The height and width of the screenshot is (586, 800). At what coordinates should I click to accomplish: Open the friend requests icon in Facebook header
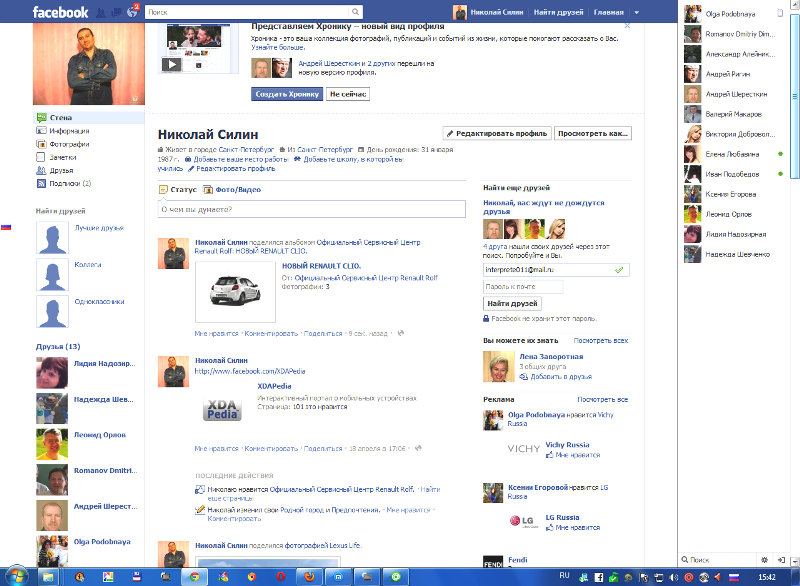[101, 12]
